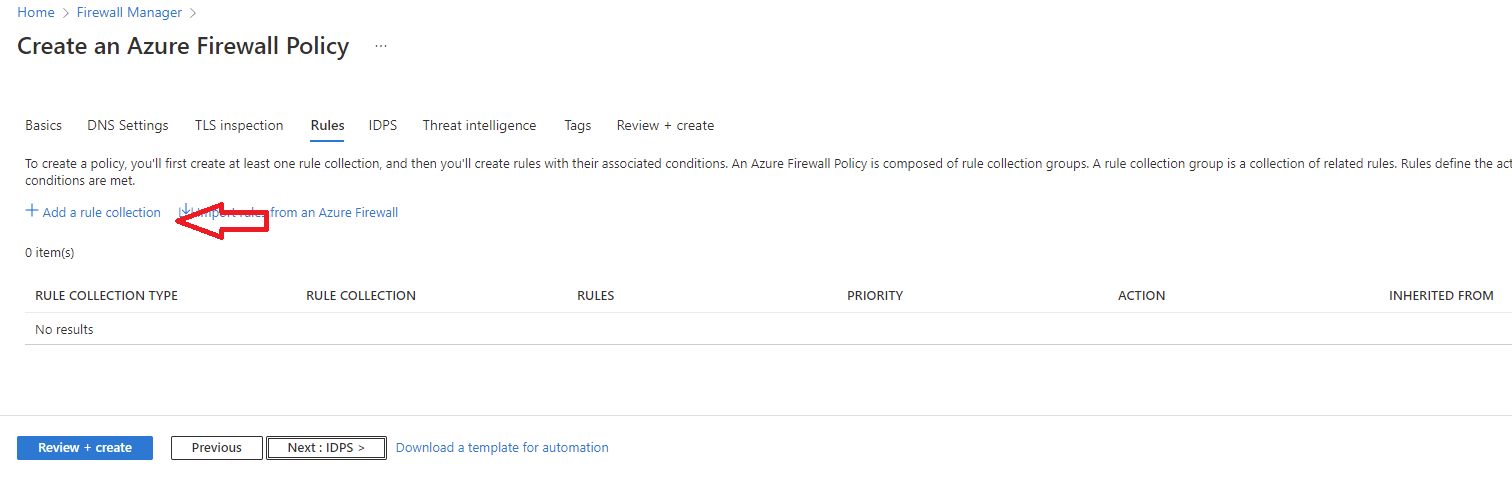This screenshot has height=483, width=1512.
Task: Proceed with the Next : IDPS button
Action: click(326, 447)
